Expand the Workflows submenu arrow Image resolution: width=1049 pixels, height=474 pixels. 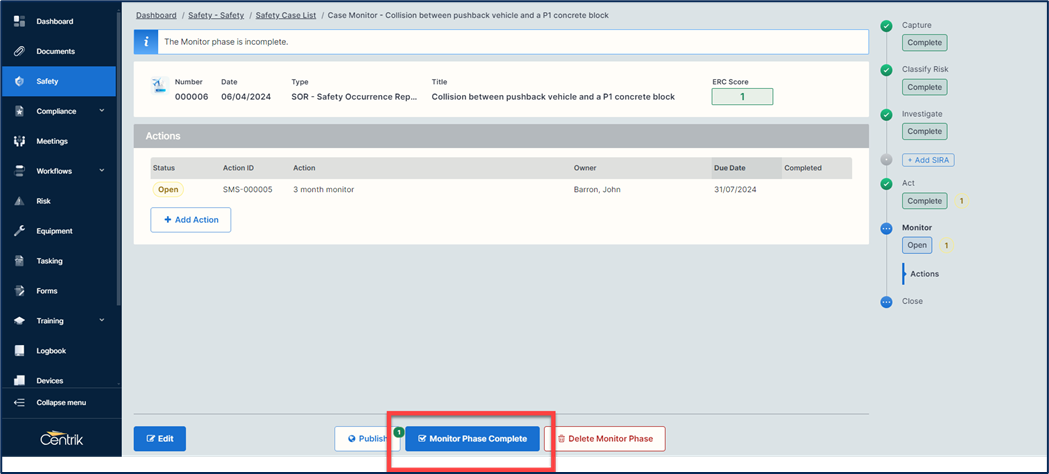pos(102,171)
